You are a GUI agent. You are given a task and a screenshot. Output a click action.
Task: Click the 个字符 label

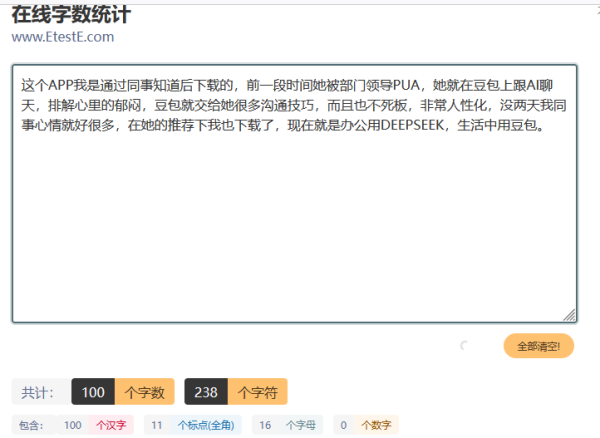click(258, 392)
